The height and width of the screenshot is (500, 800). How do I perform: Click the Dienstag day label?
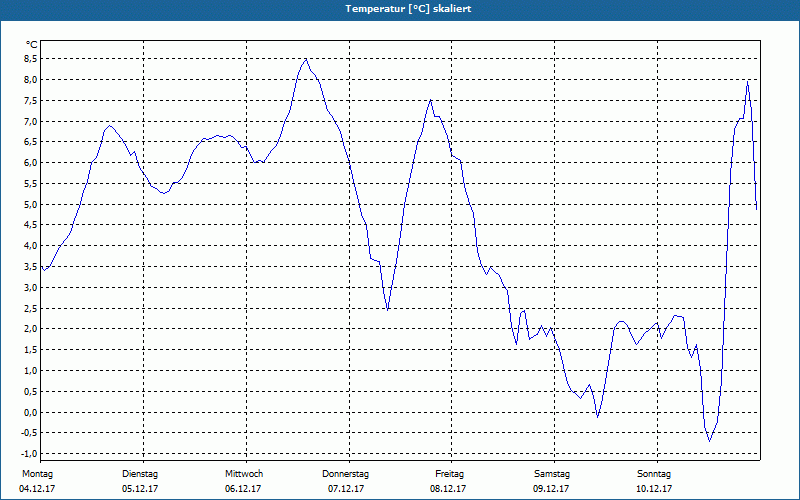pos(140,474)
